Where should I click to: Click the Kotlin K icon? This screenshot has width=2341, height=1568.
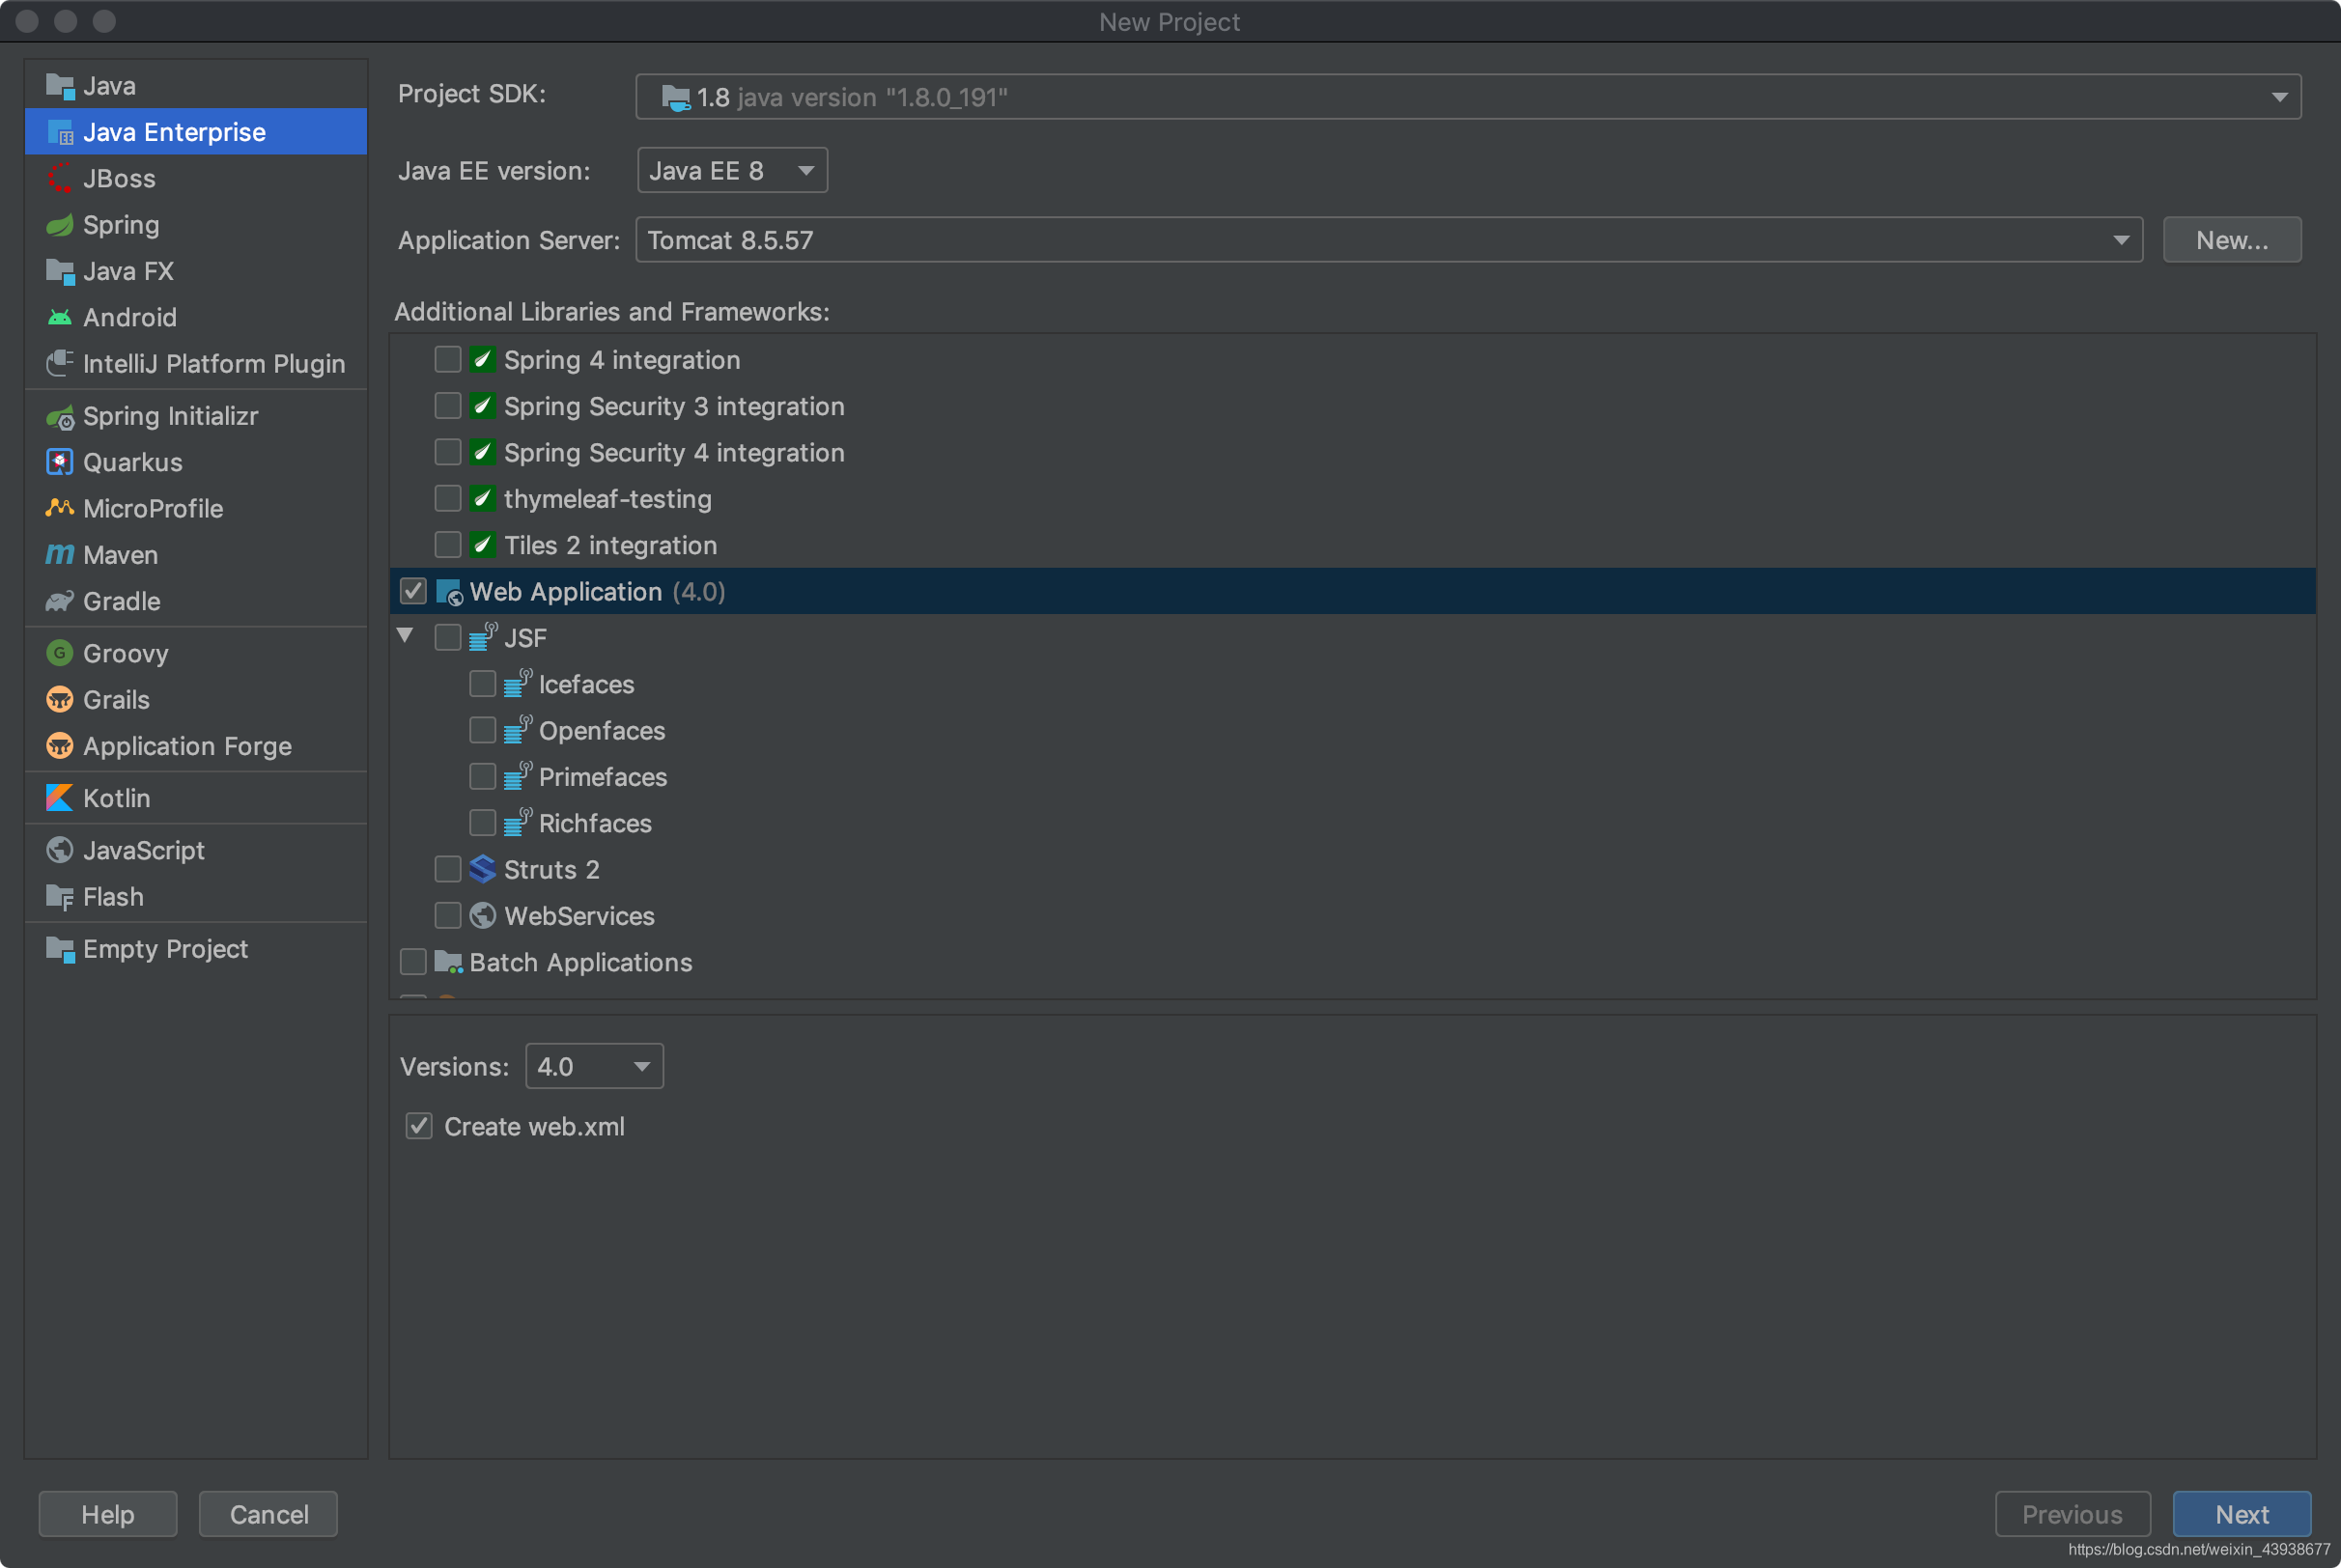click(60, 799)
